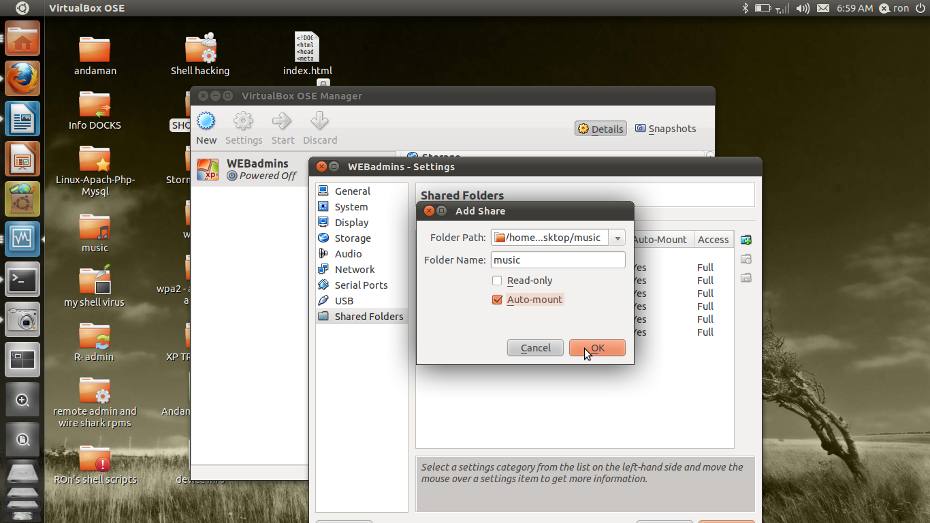
Task: Open USB settings category
Action: [344, 301]
